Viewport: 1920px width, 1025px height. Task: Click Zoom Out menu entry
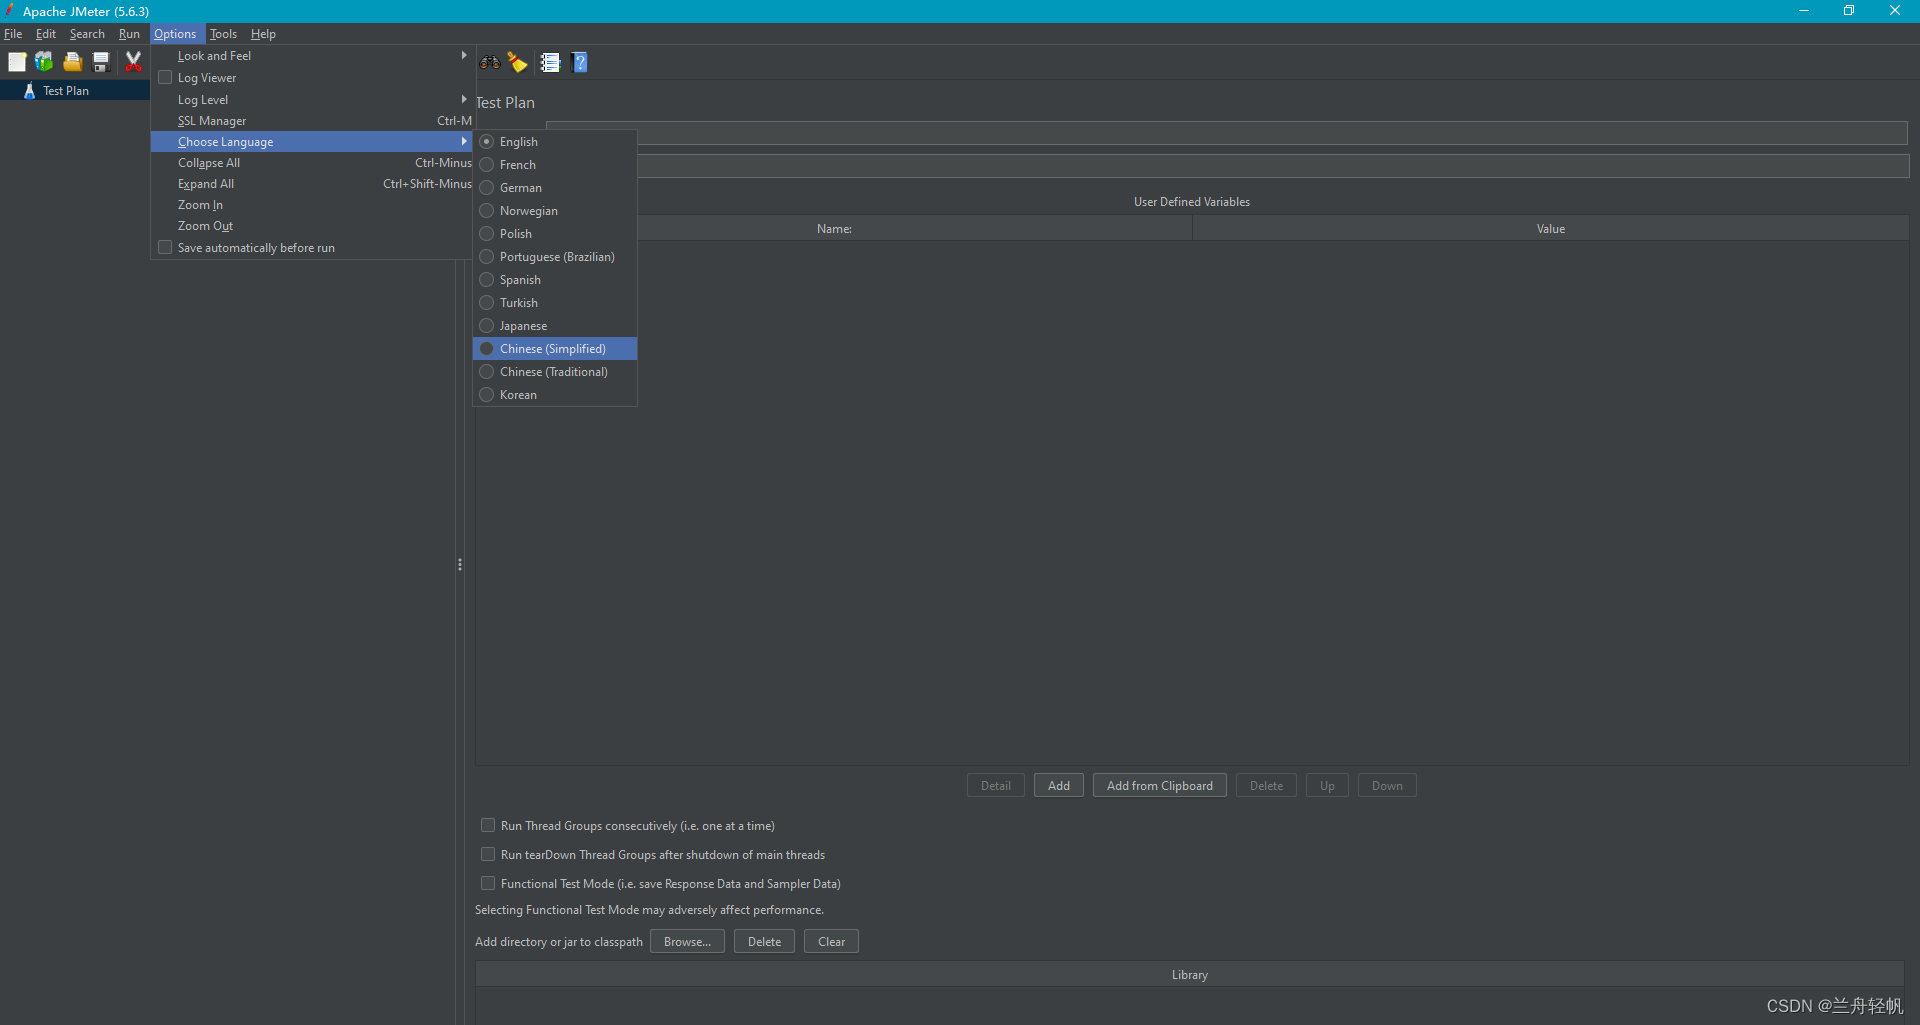click(311, 226)
